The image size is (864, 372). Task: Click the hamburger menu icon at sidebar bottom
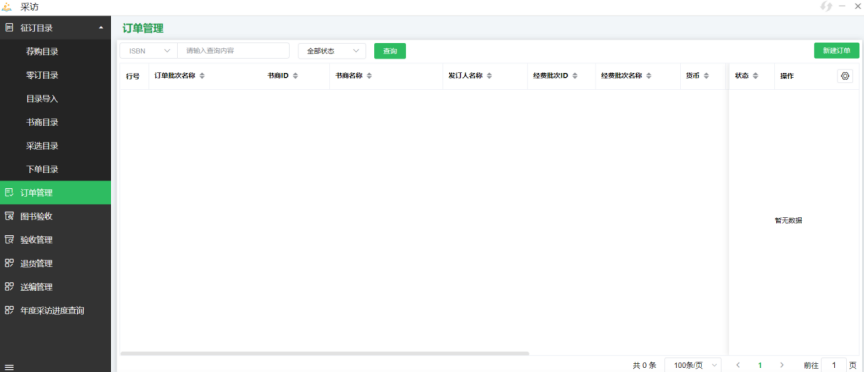point(9,367)
